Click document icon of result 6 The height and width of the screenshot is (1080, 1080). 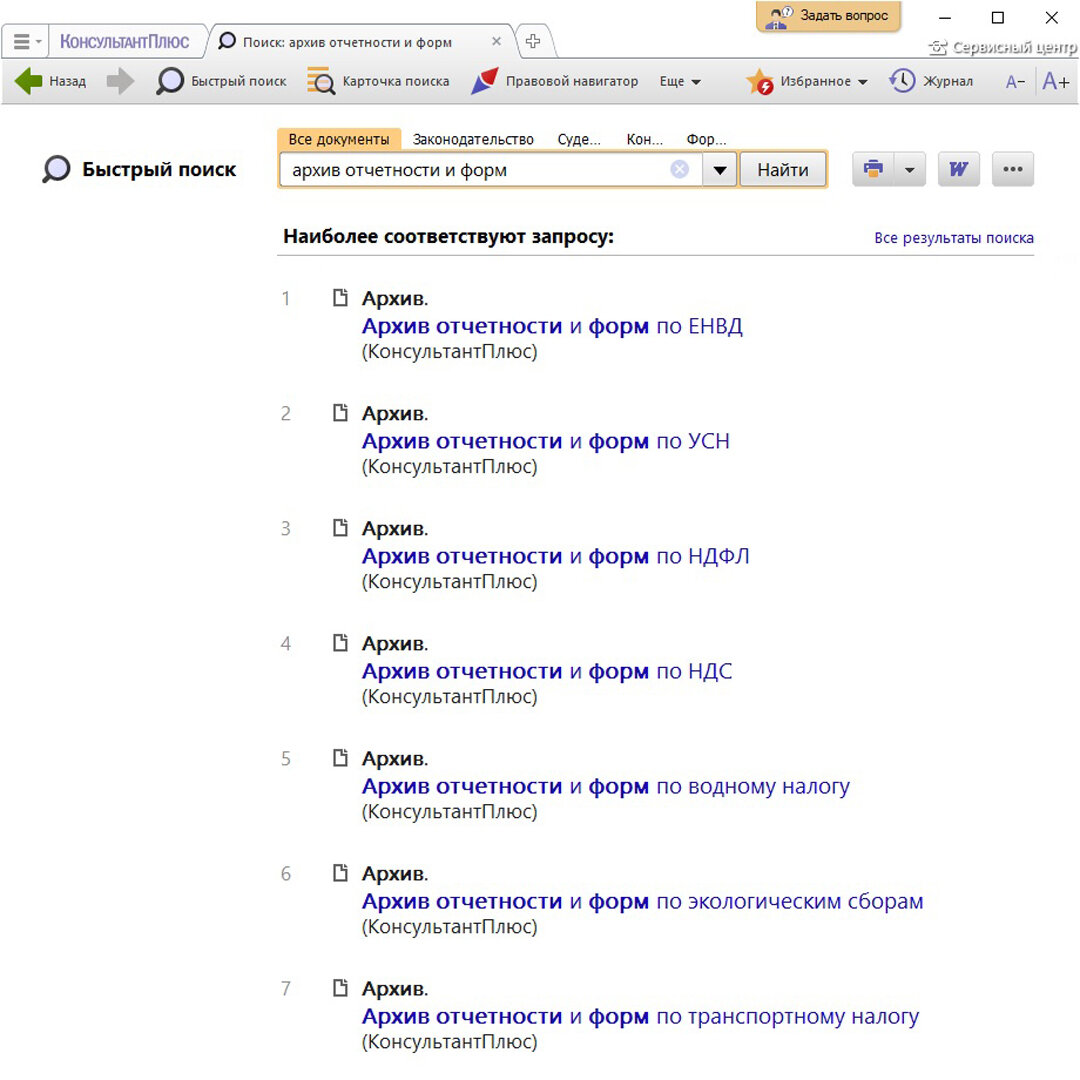(340, 873)
